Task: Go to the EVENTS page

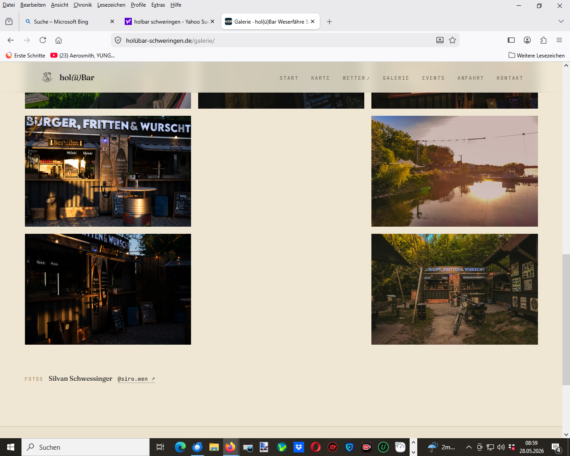Action: click(433, 78)
